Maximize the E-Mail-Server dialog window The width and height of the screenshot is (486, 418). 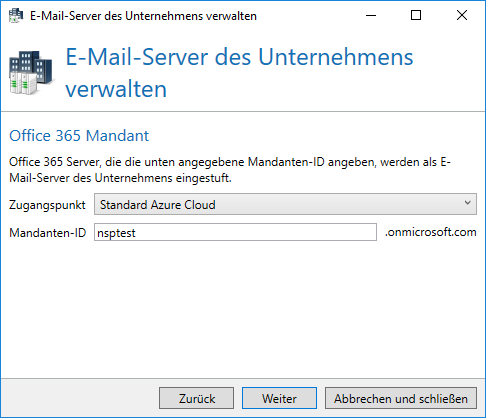pos(416,15)
